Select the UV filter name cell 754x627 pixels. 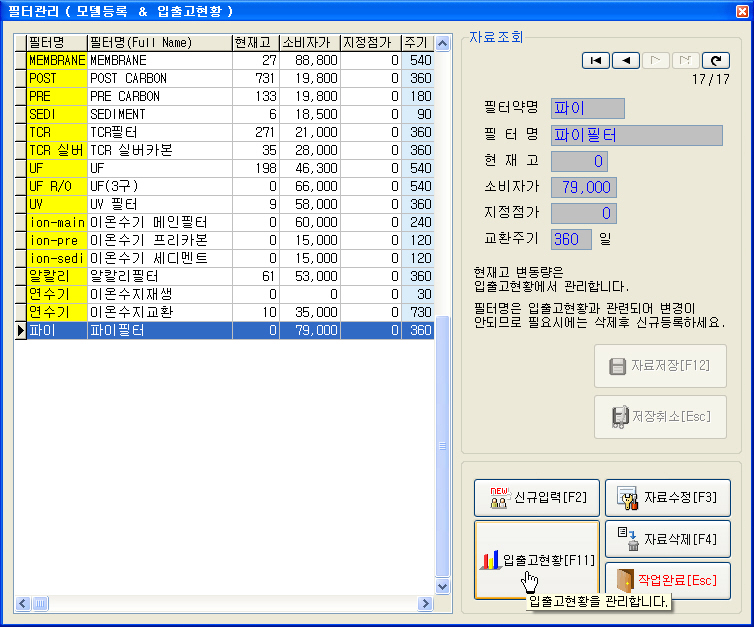pos(57,204)
